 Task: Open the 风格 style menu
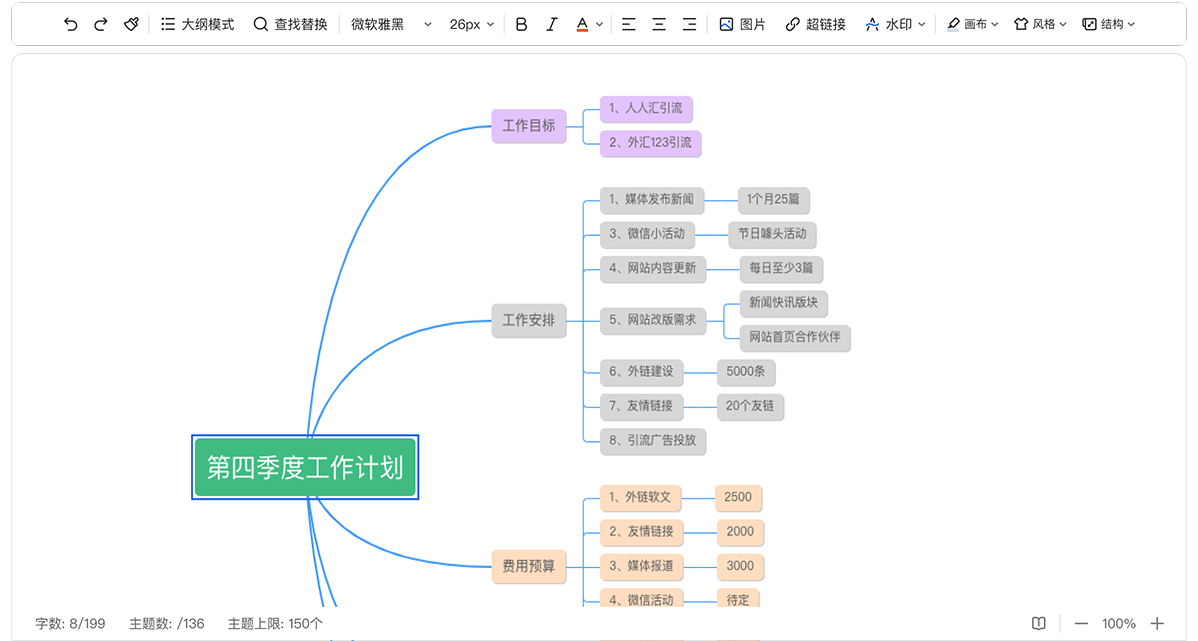coord(1040,24)
